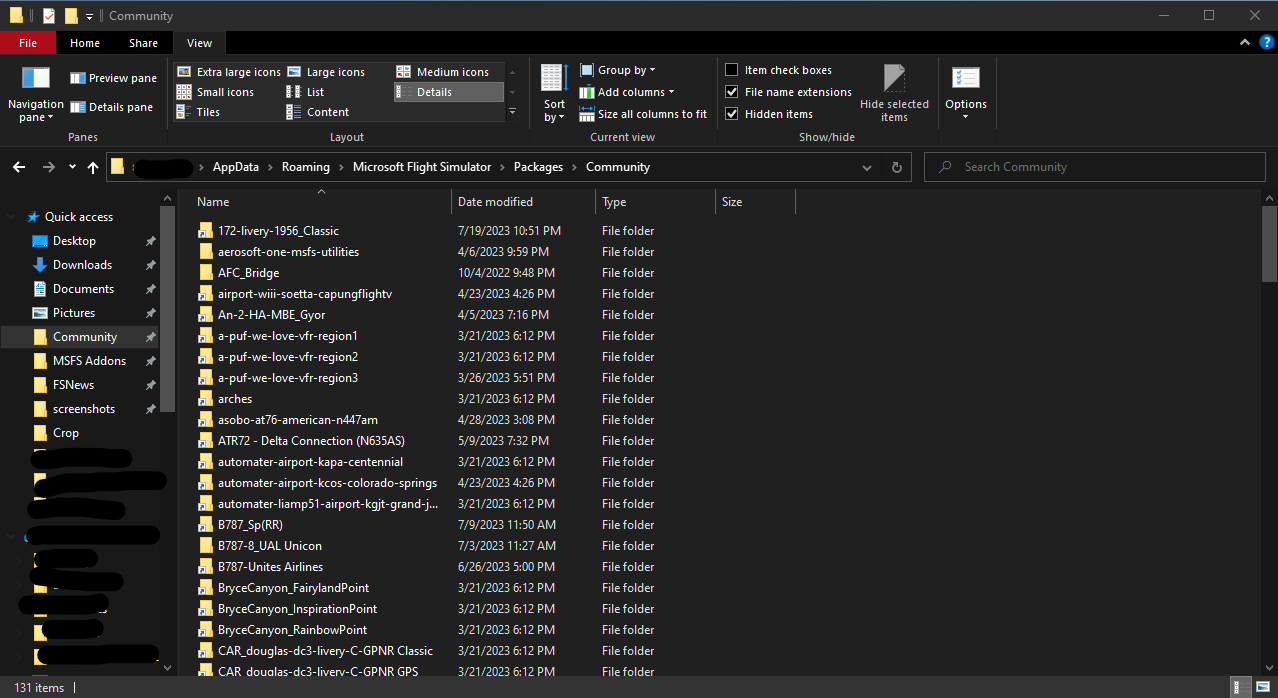The height and width of the screenshot is (698, 1278).
Task: Open Quick Access Toolbar customize dropdown
Action: 89,16
